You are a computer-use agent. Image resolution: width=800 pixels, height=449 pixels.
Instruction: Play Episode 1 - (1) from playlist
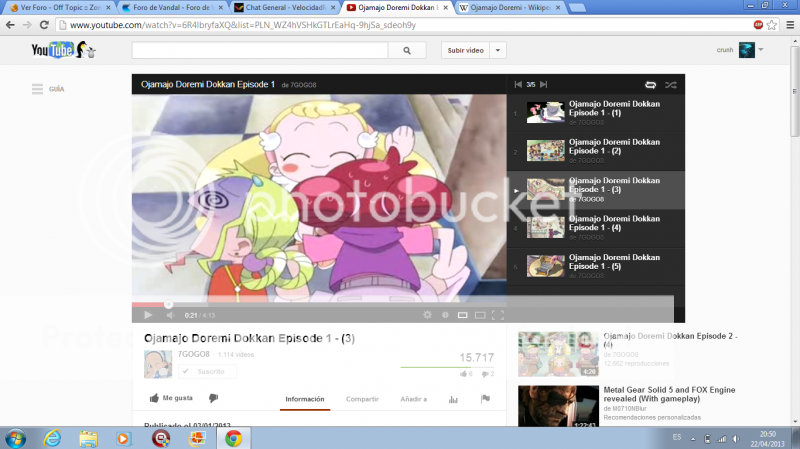[595, 112]
